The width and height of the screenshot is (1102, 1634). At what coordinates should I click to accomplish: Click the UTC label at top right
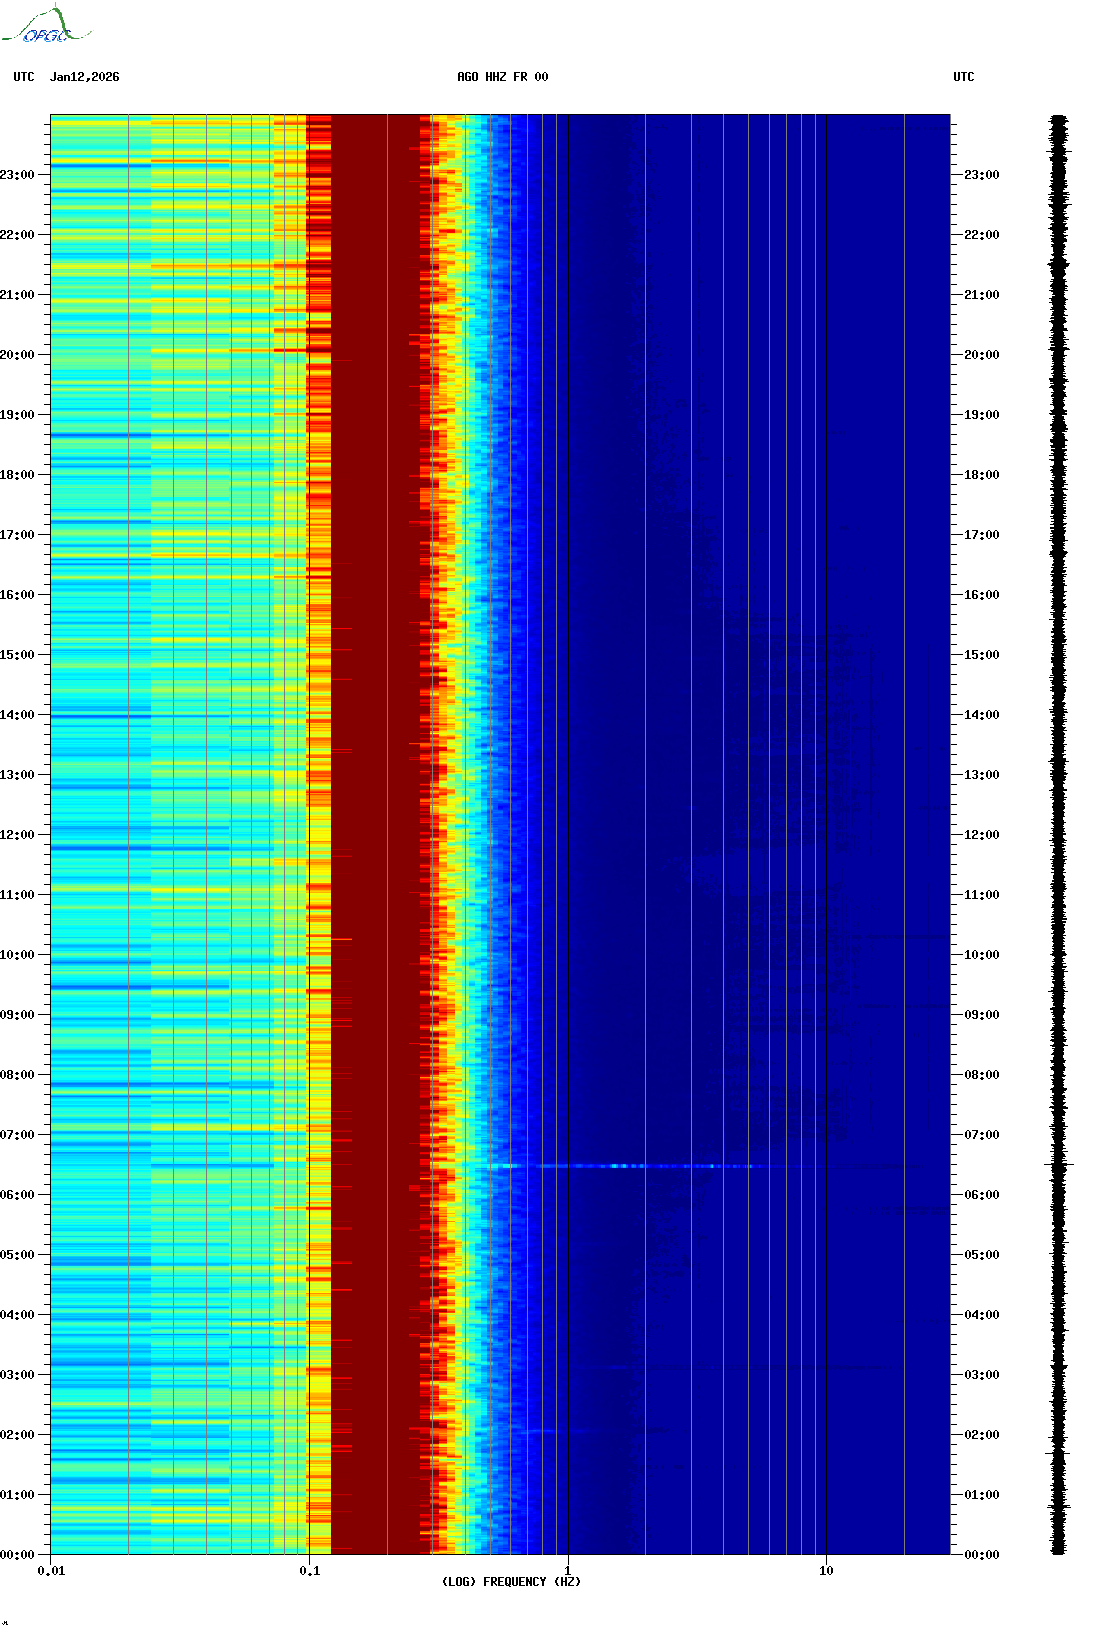click(x=964, y=77)
